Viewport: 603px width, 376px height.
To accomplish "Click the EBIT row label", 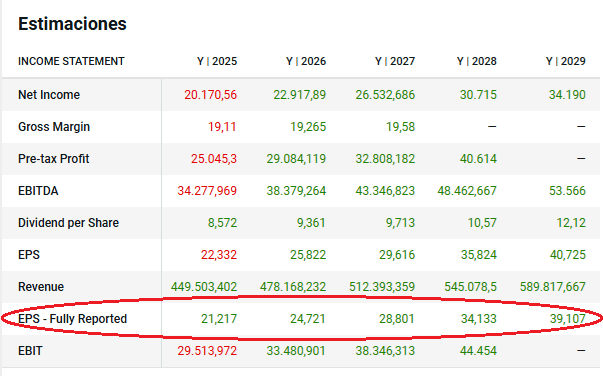I will coord(30,351).
